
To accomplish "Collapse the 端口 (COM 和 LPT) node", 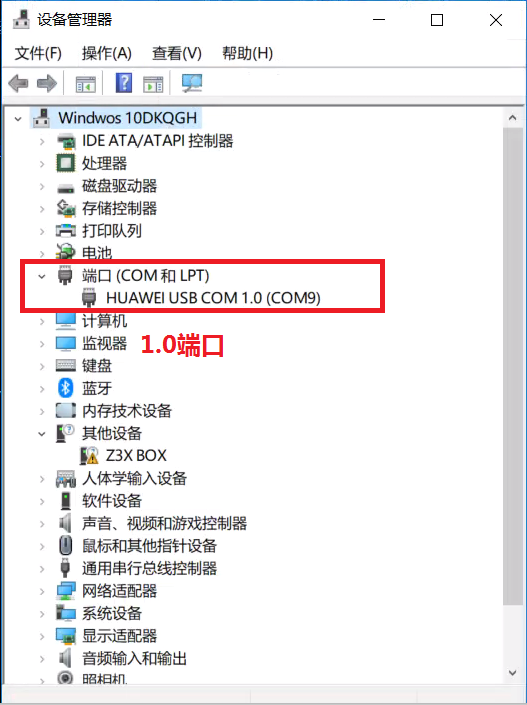I will (42, 276).
